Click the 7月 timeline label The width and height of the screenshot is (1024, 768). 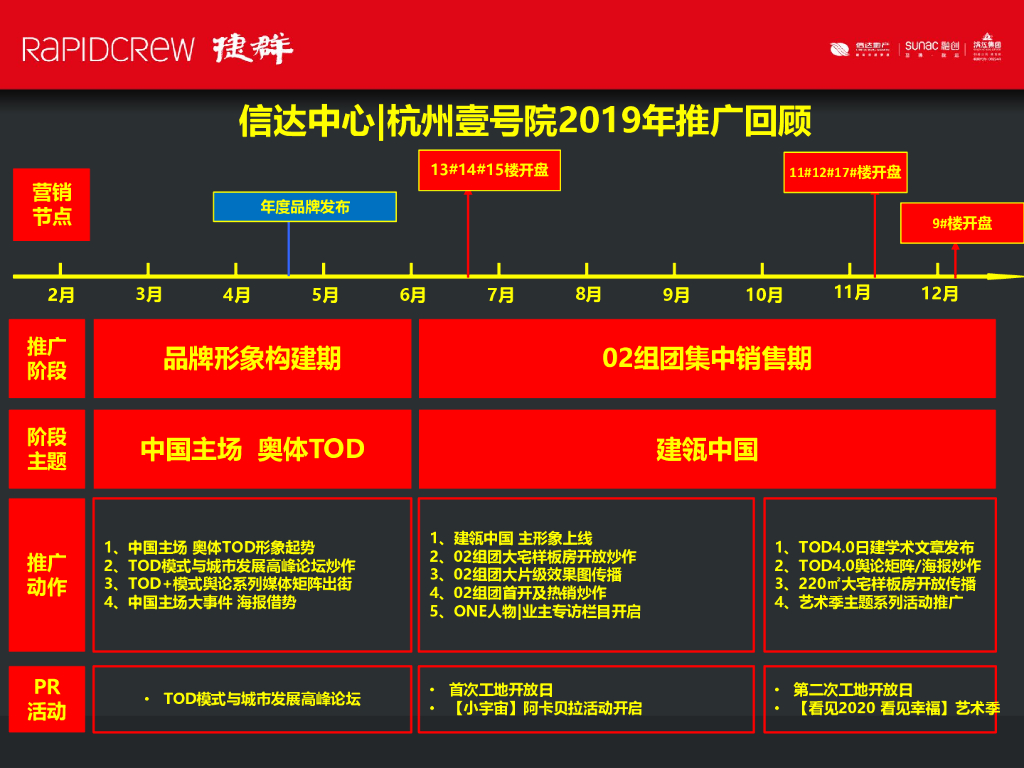tap(500, 295)
